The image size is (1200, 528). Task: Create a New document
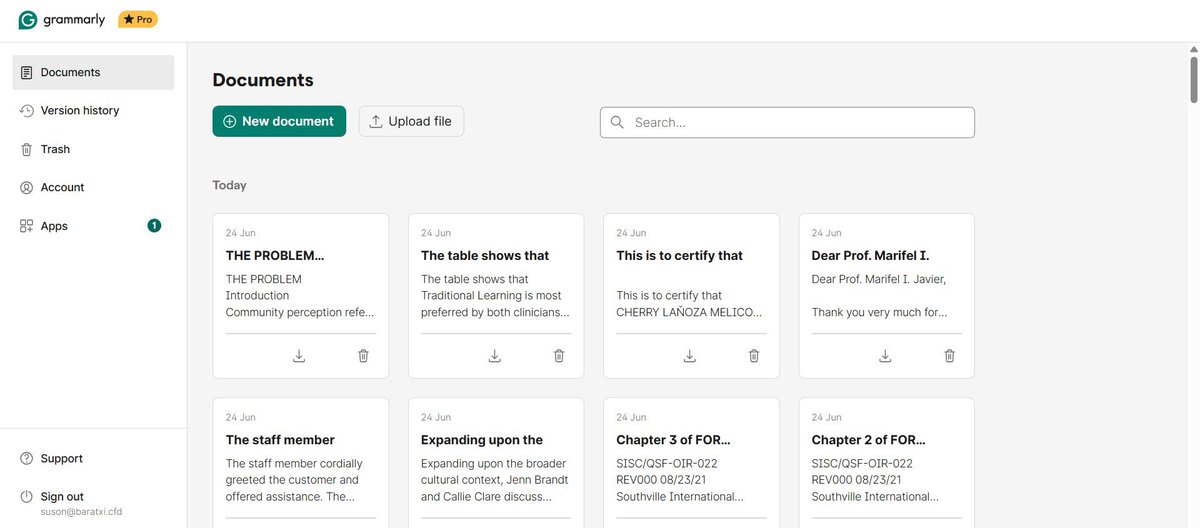click(279, 121)
